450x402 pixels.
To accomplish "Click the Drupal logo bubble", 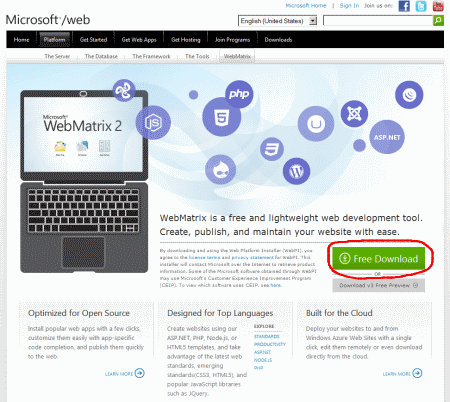I will point(220,170).
